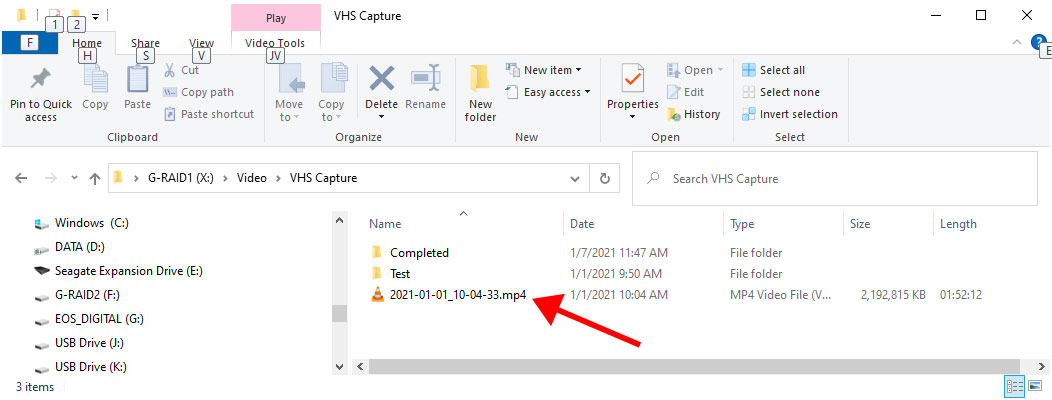Switch to large thumbnails view in status bar
The width and height of the screenshot is (1052, 400).
pyautogui.click(x=1035, y=386)
